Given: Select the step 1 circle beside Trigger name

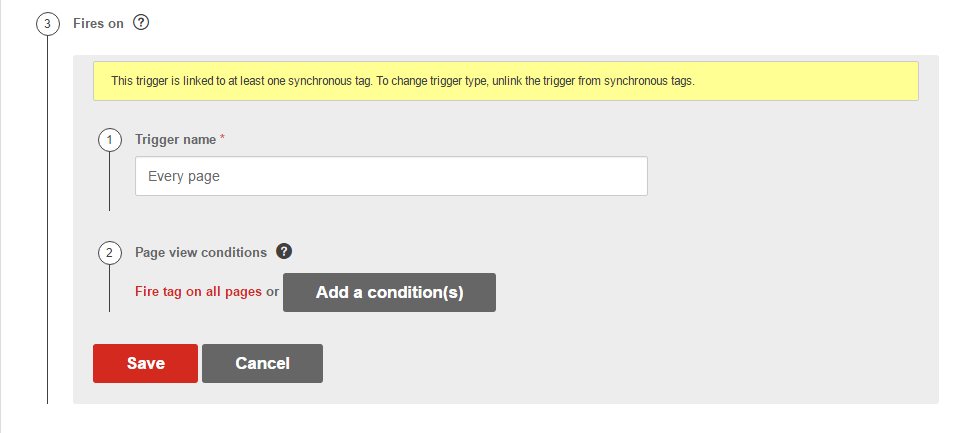Looking at the screenshot, I should point(109,140).
